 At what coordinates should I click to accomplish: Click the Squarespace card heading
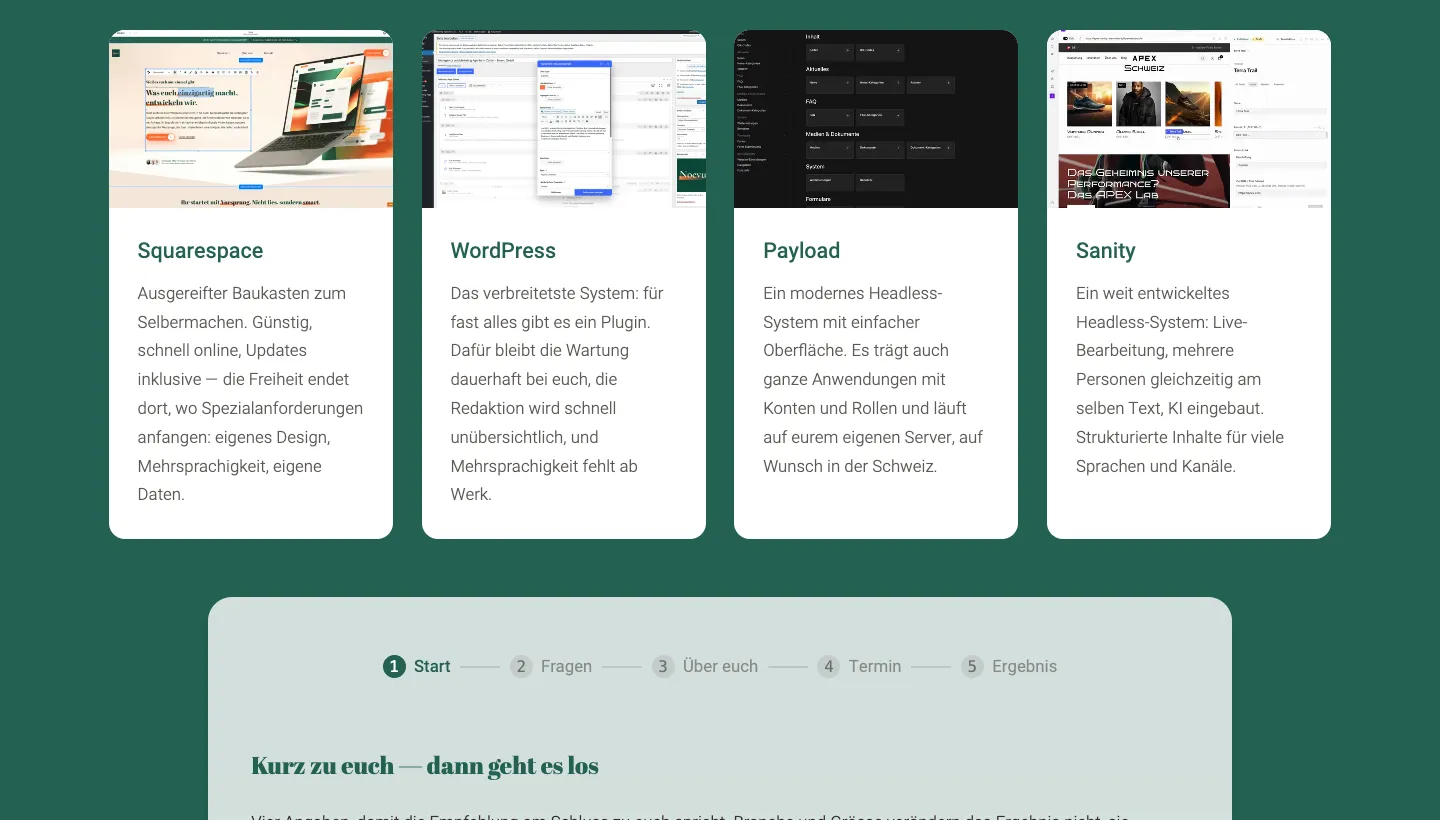click(201, 251)
